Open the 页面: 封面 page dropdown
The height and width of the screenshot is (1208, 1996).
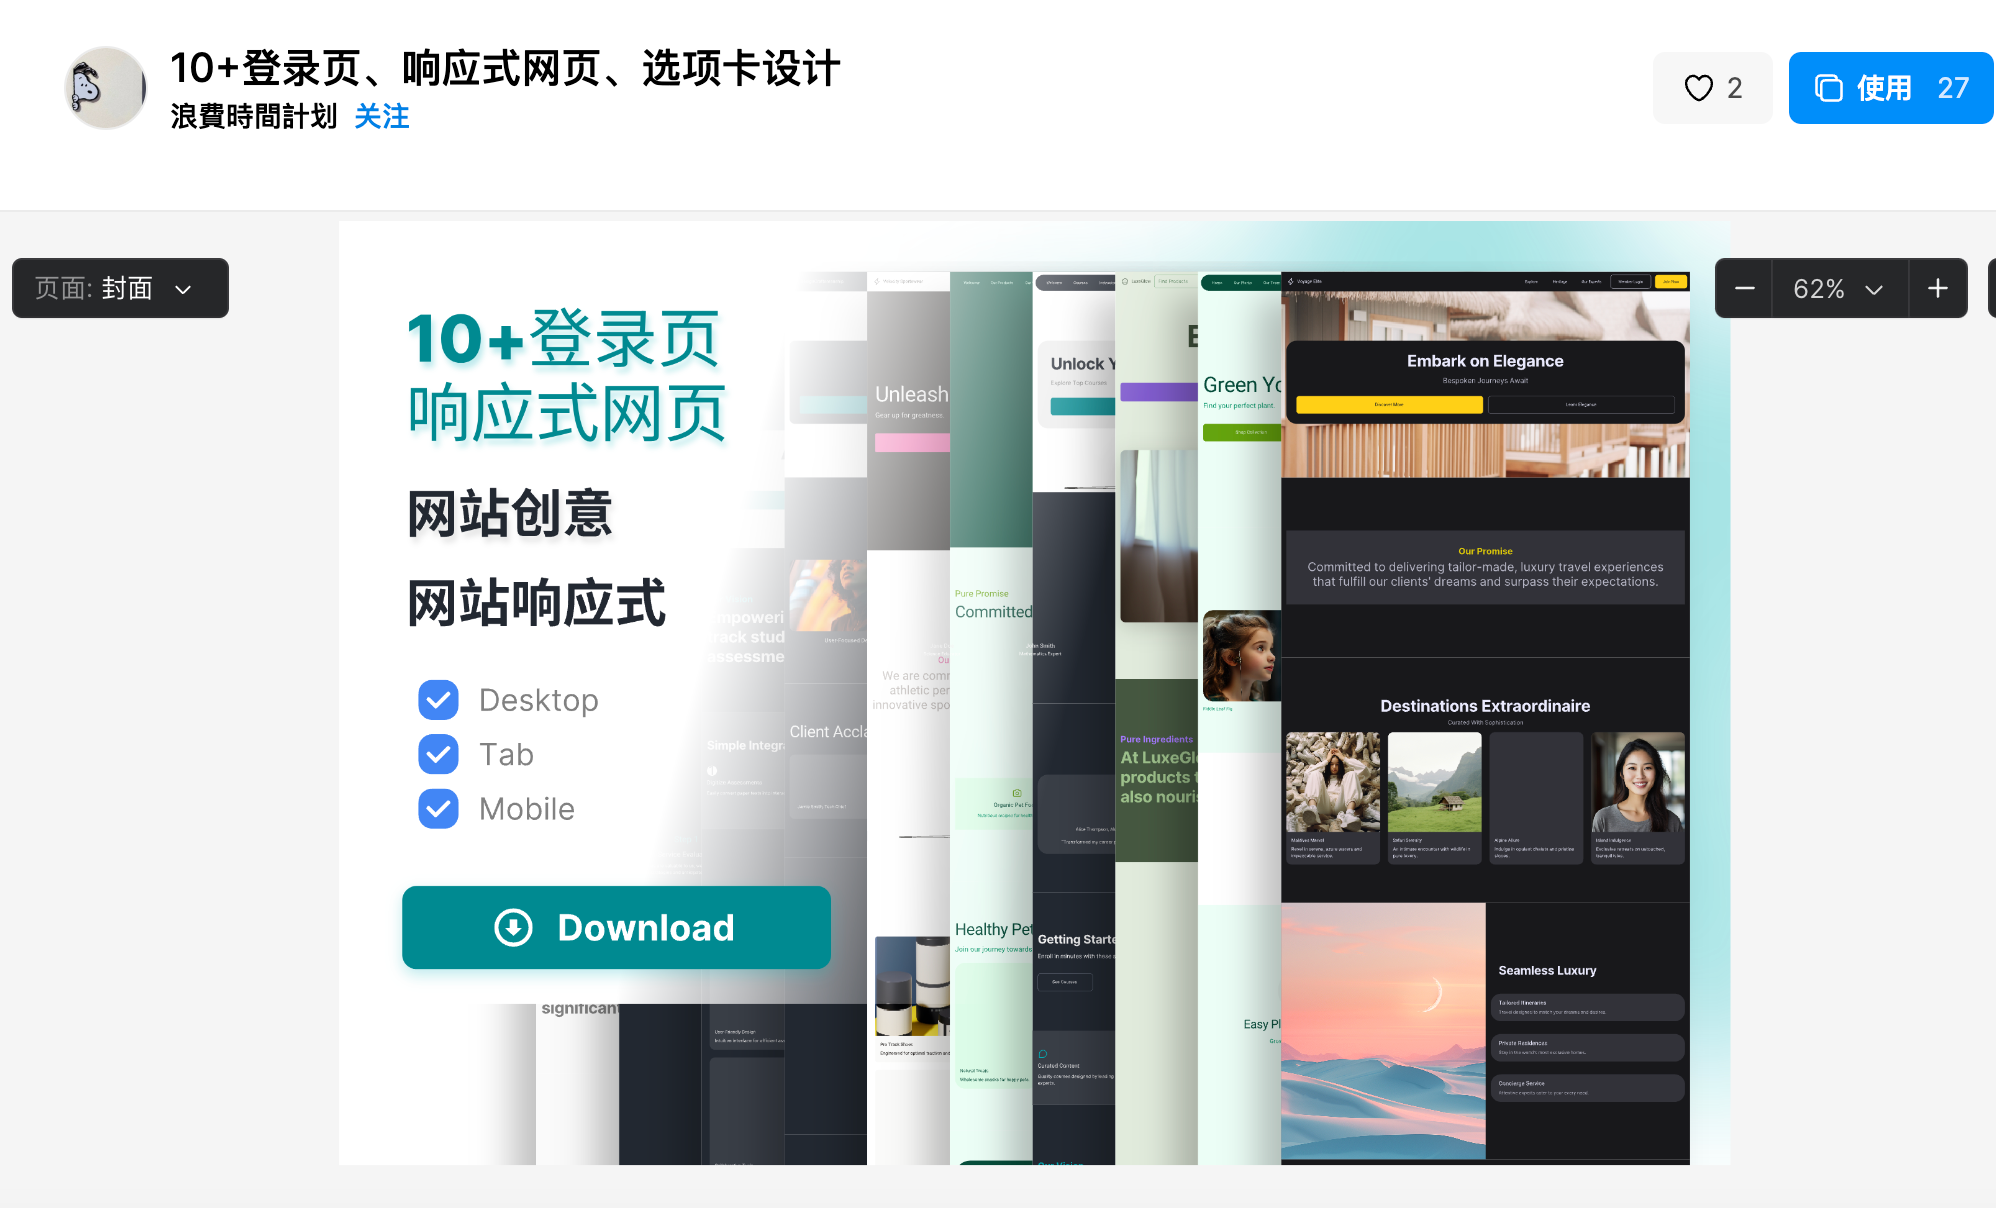coord(120,288)
